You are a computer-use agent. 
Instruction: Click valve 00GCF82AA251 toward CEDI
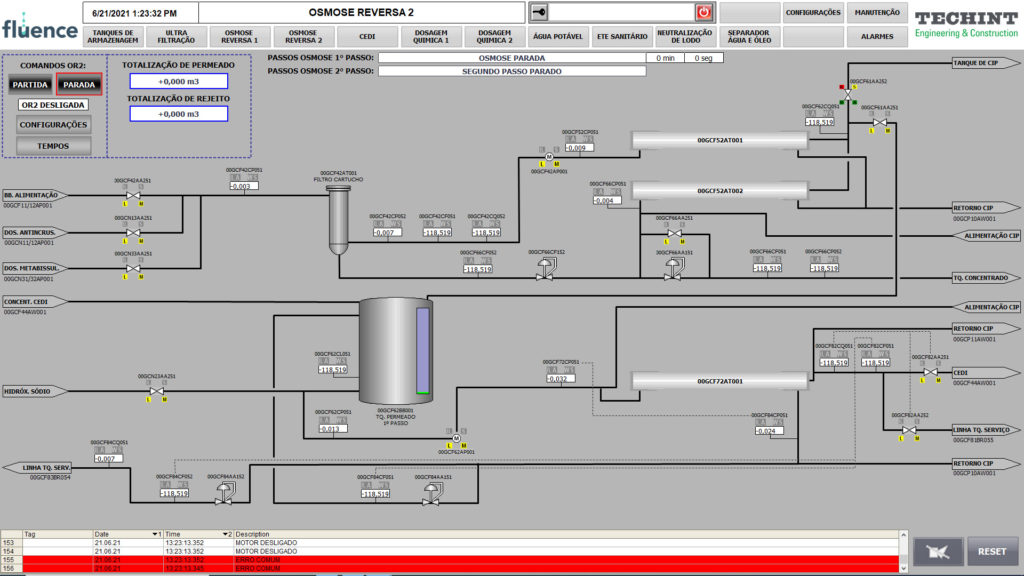[931, 373]
